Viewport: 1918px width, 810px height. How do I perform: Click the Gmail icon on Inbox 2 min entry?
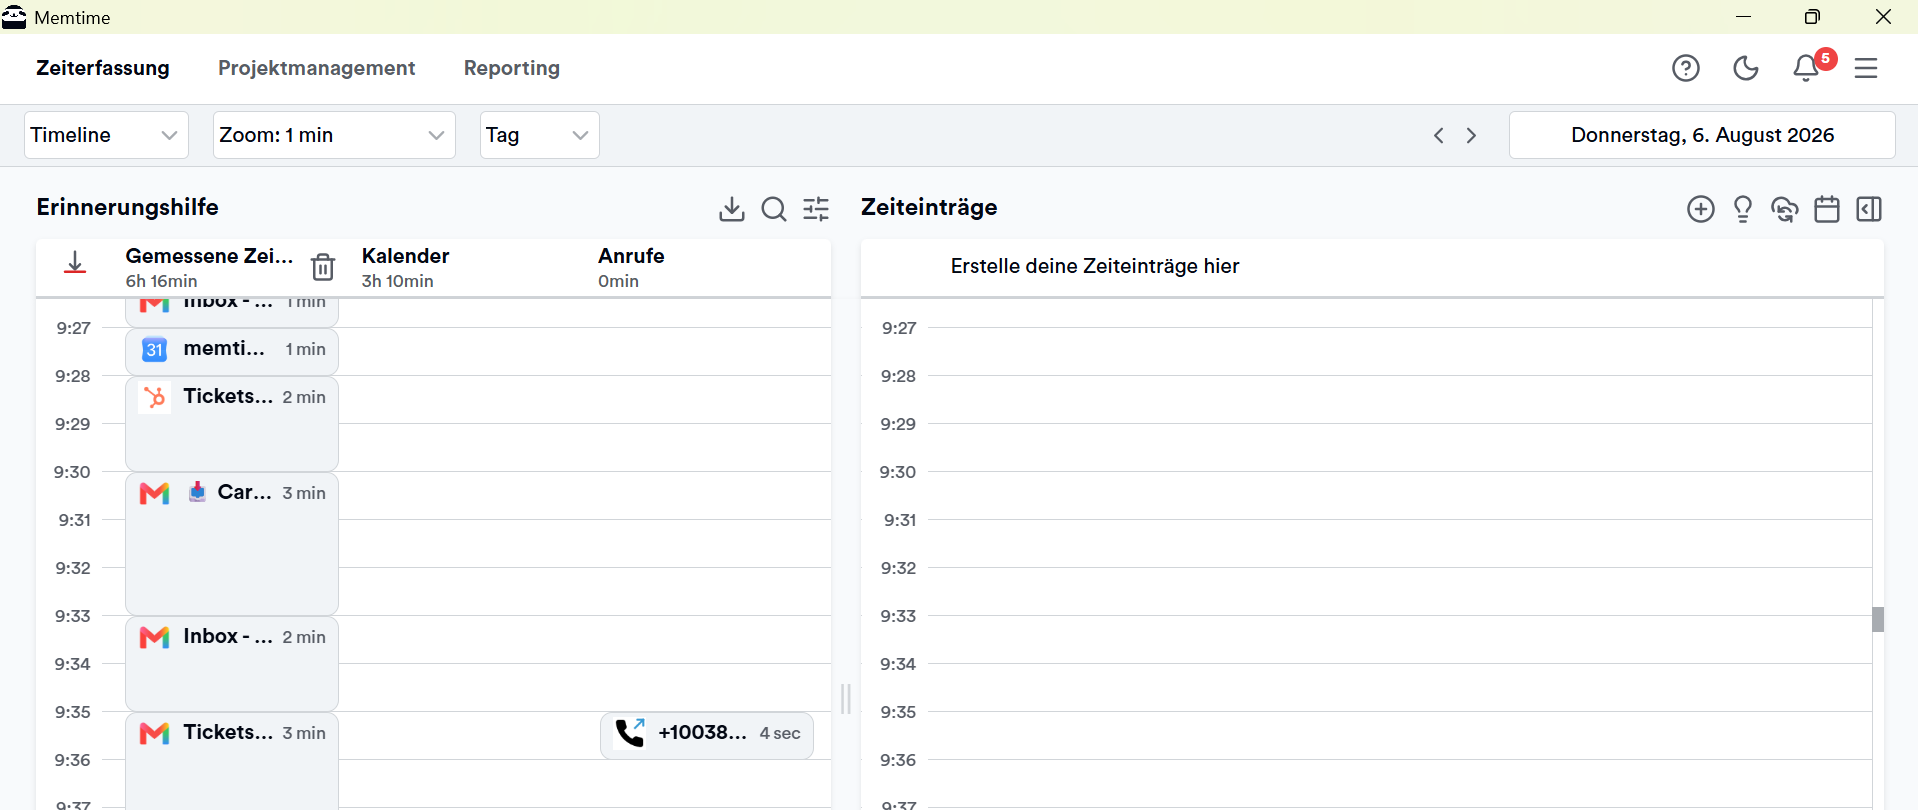154,637
